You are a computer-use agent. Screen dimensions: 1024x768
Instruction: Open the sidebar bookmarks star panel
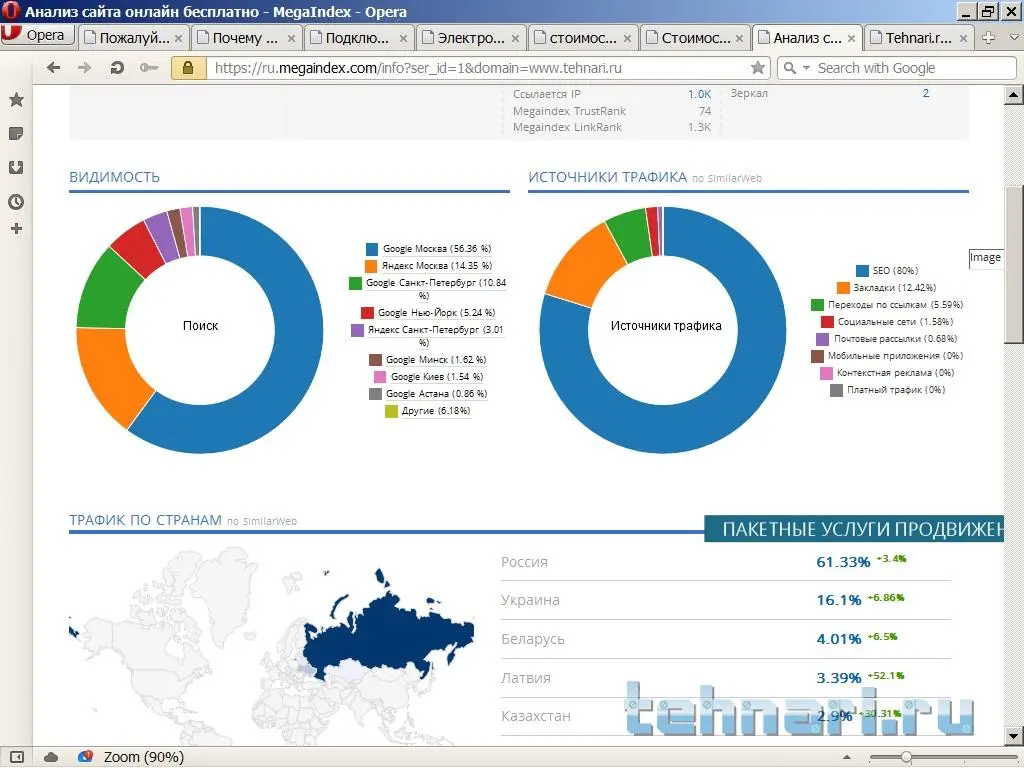point(16,100)
